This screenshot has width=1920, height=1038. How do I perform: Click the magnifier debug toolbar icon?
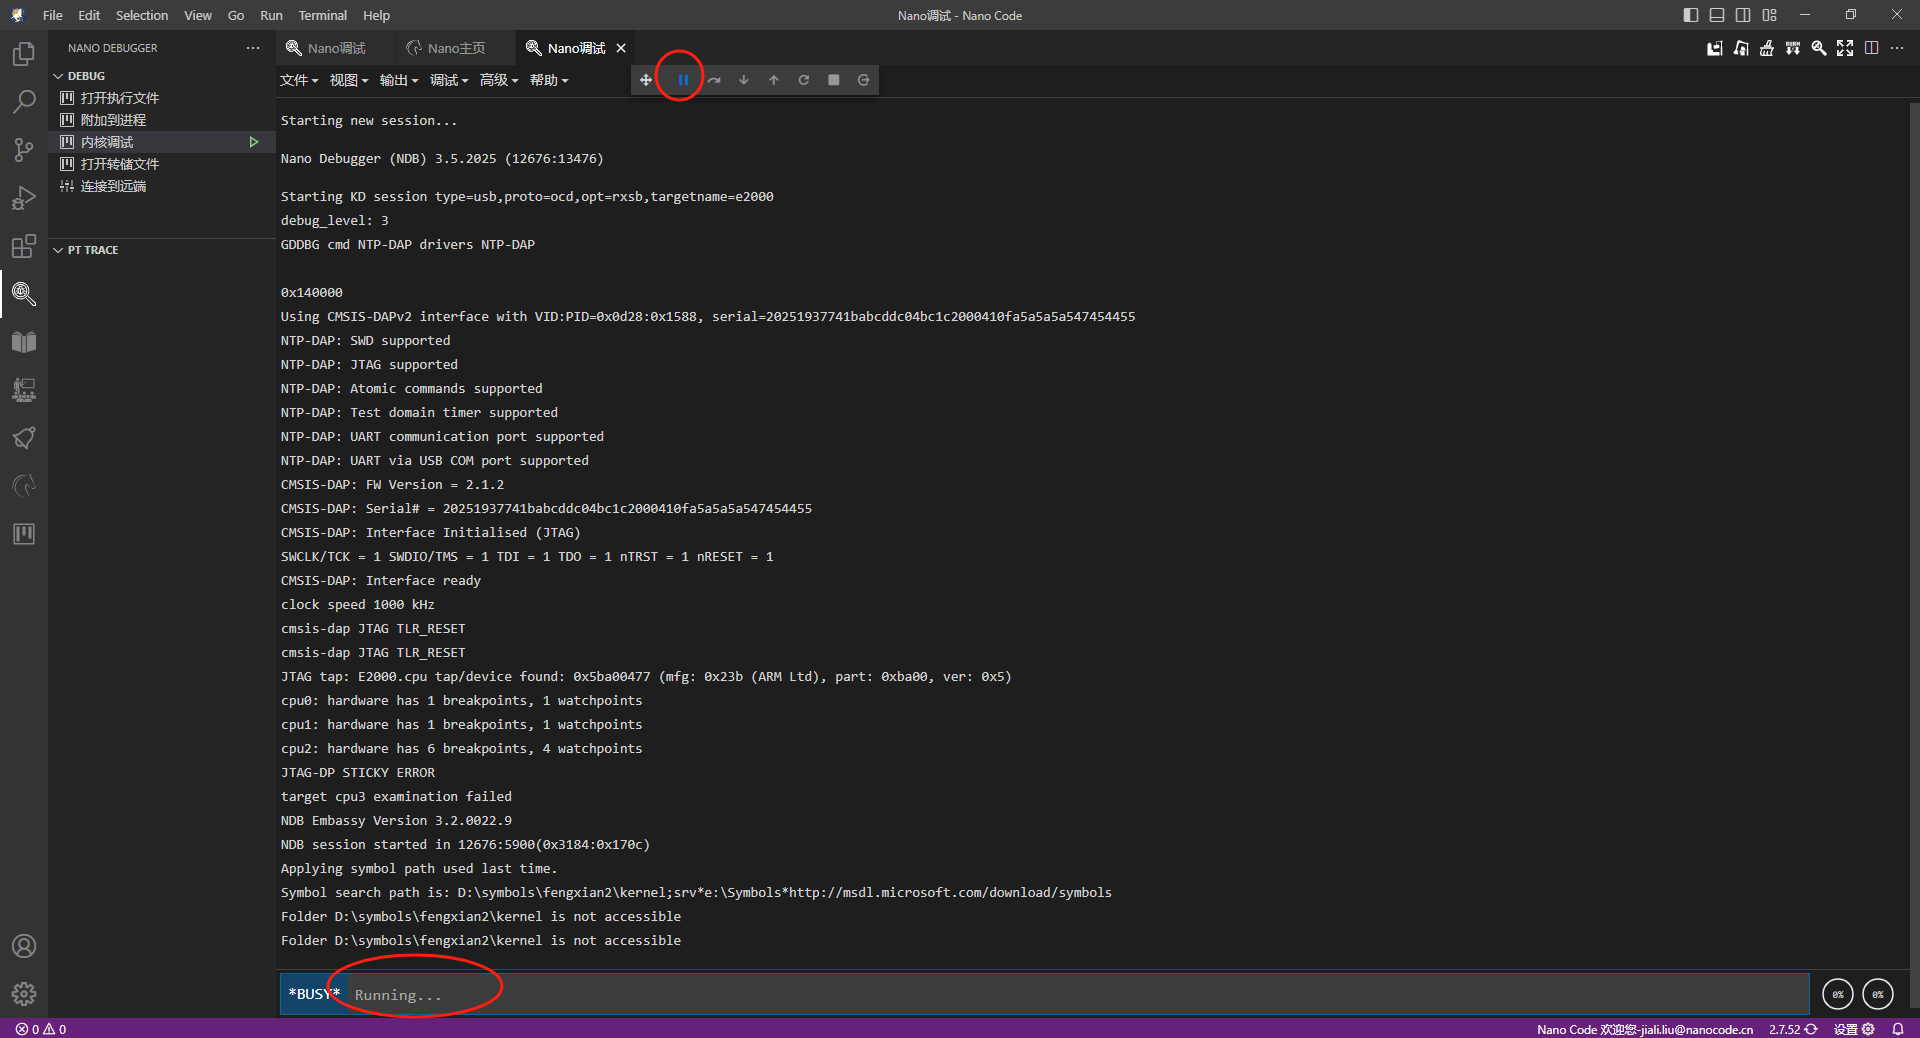[1819, 48]
